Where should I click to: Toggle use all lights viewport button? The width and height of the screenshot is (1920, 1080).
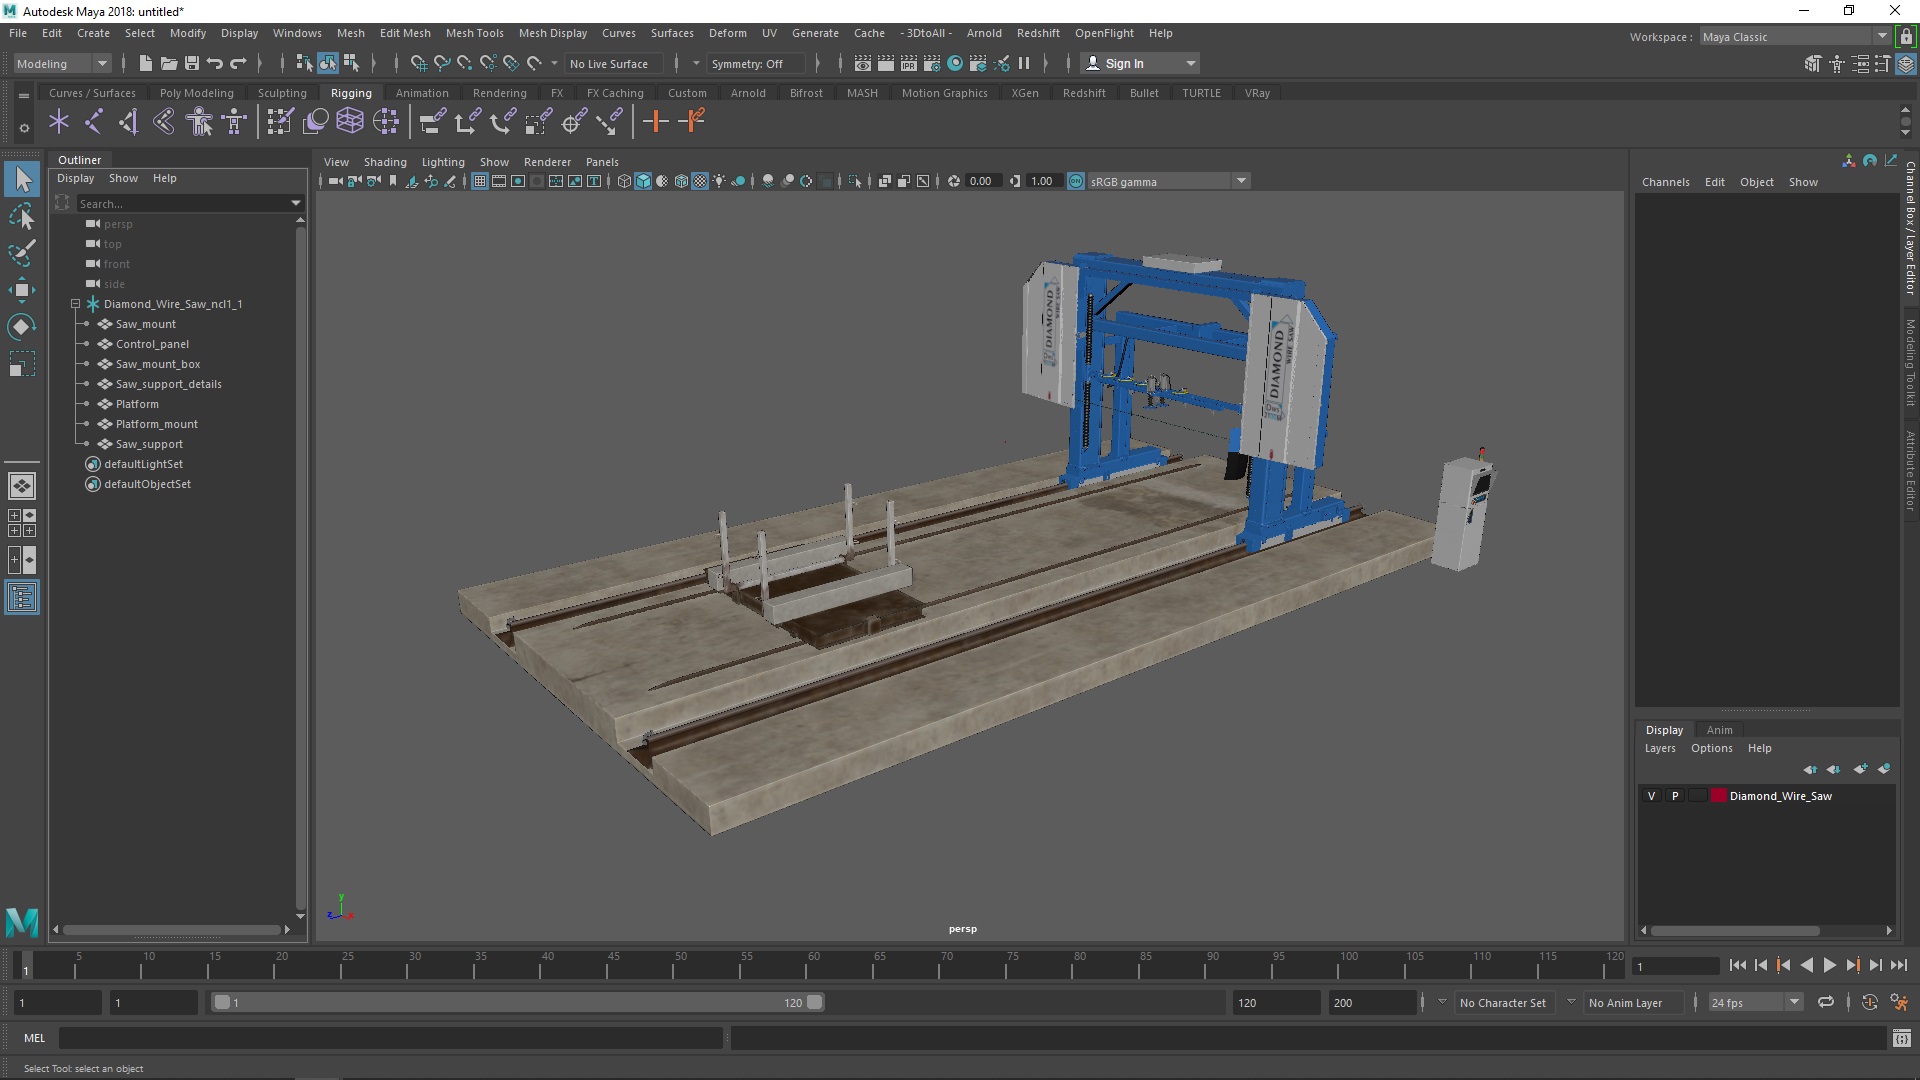[719, 181]
